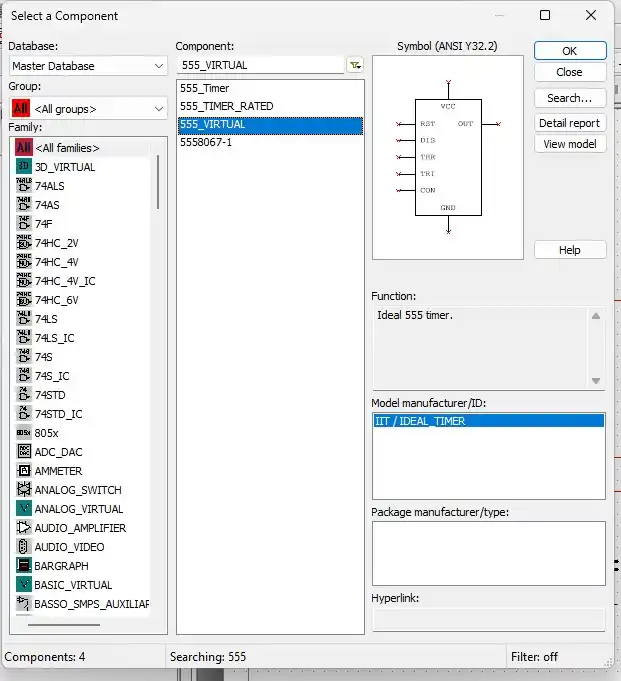The width and height of the screenshot is (621, 681).
Task: Click the 74STD_IC family icon
Action: coord(24,413)
